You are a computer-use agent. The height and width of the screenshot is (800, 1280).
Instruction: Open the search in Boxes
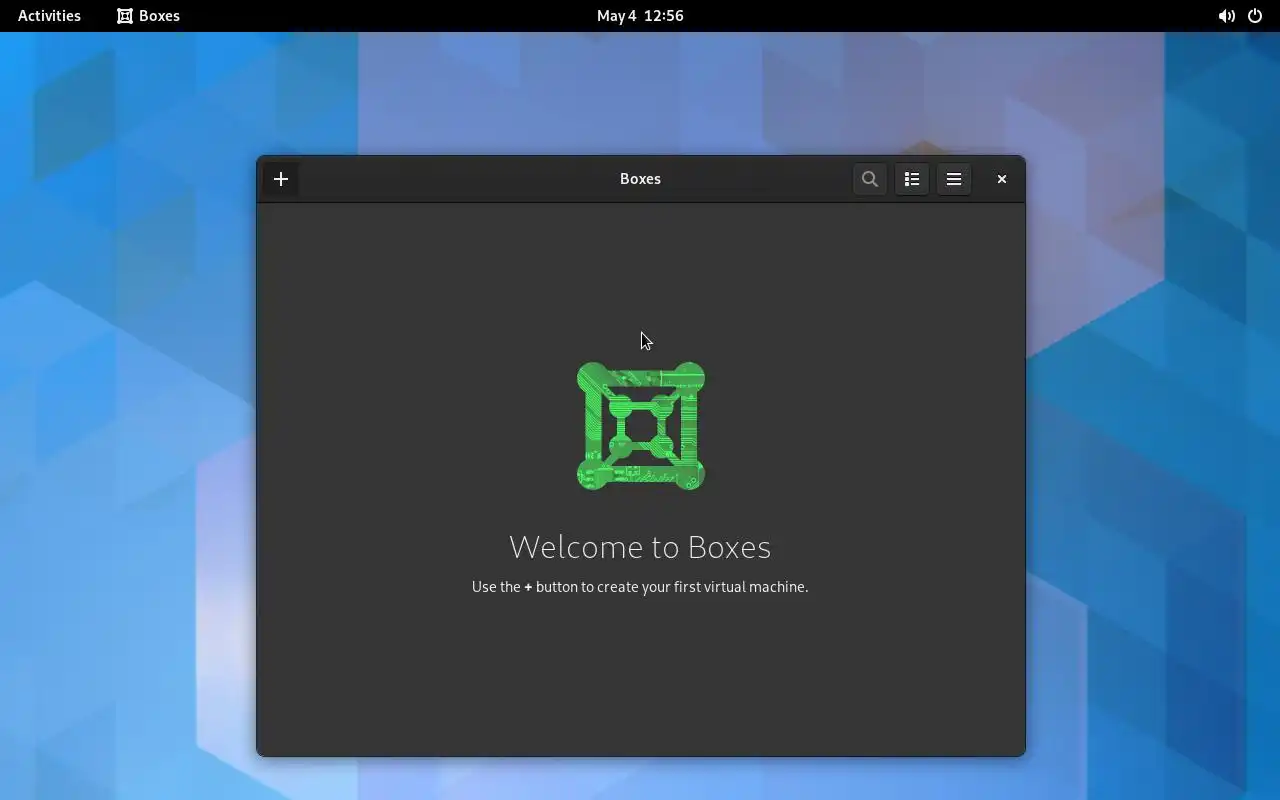[870, 179]
